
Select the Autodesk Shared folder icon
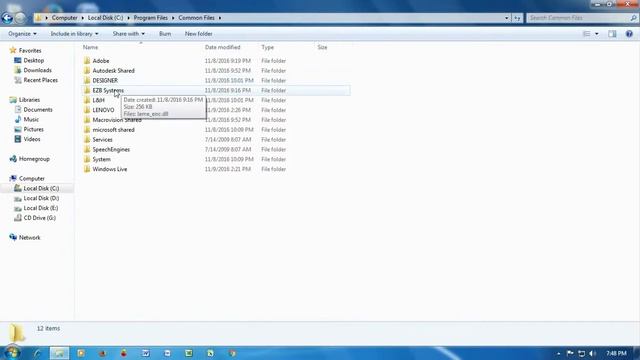[x=87, y=71]
